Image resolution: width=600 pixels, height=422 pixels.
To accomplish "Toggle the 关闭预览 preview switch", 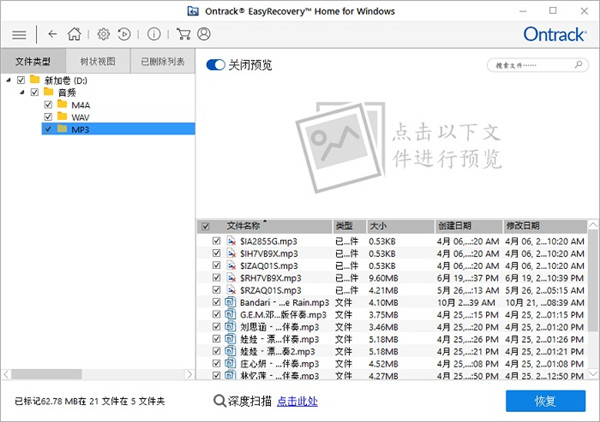I will (215, 65).
